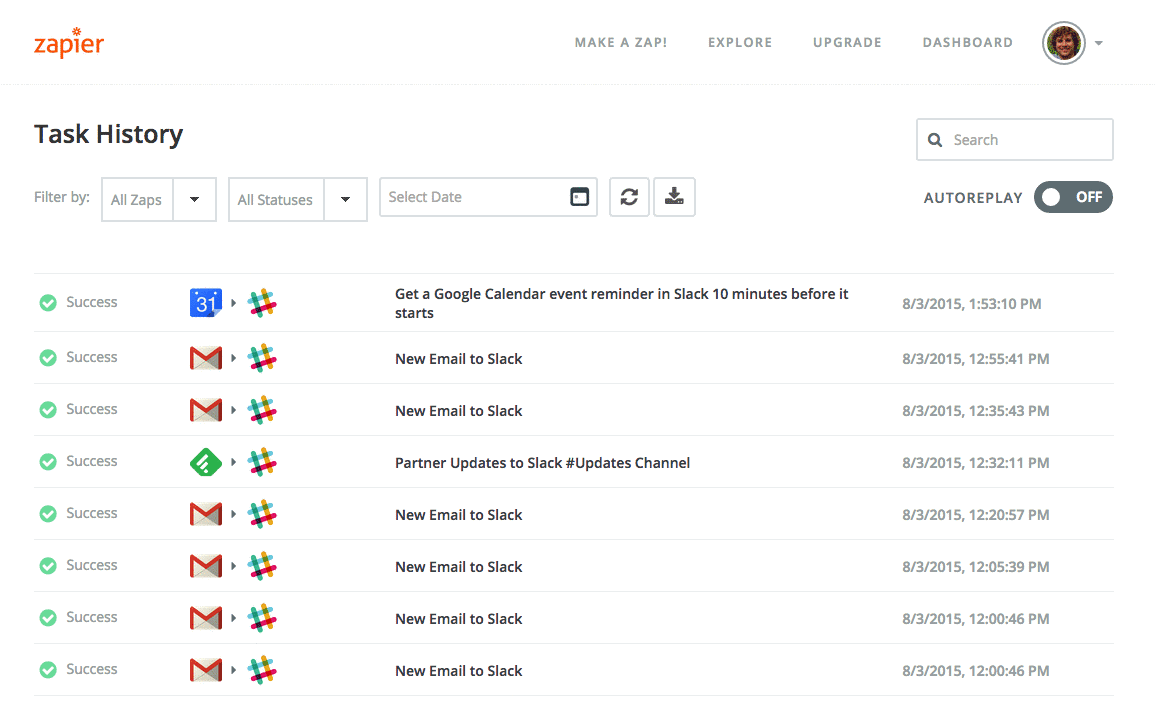Open the Upgrade page
1157x705 pixels.
[x=847, y=43]
